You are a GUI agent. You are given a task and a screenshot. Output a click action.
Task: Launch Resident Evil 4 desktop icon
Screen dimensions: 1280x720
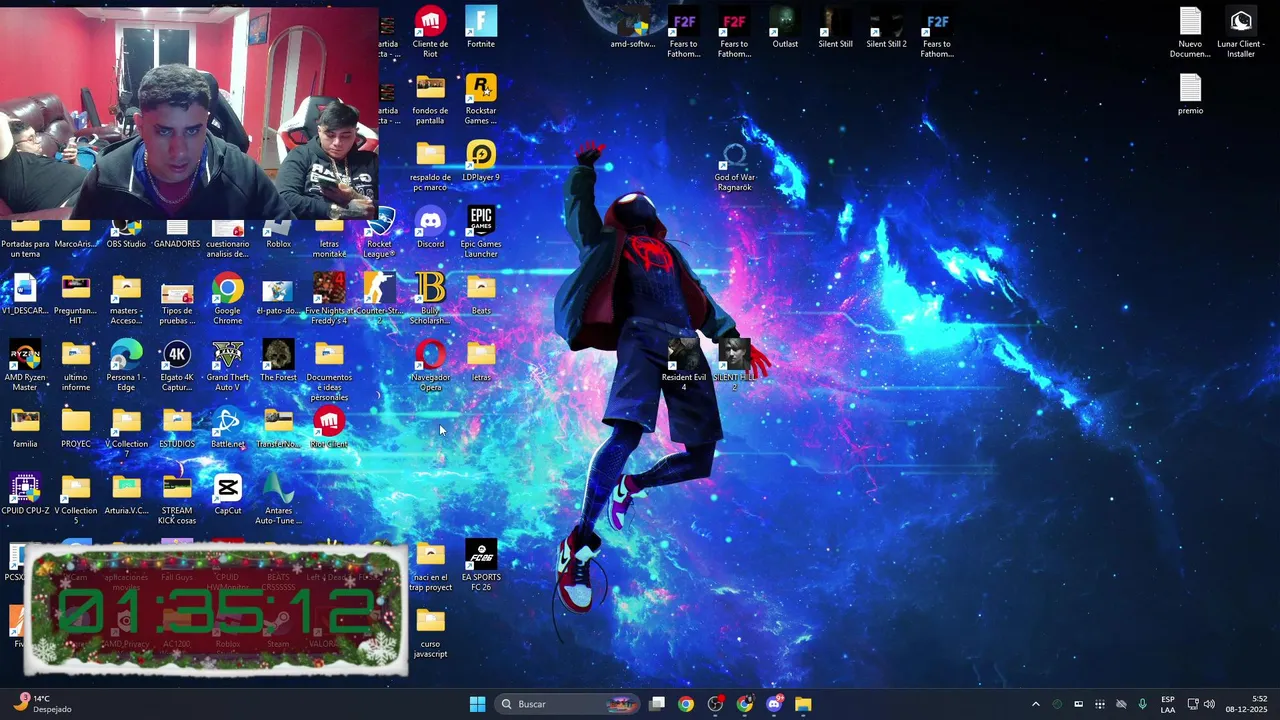pyautogui.click(x=684, y=366)
